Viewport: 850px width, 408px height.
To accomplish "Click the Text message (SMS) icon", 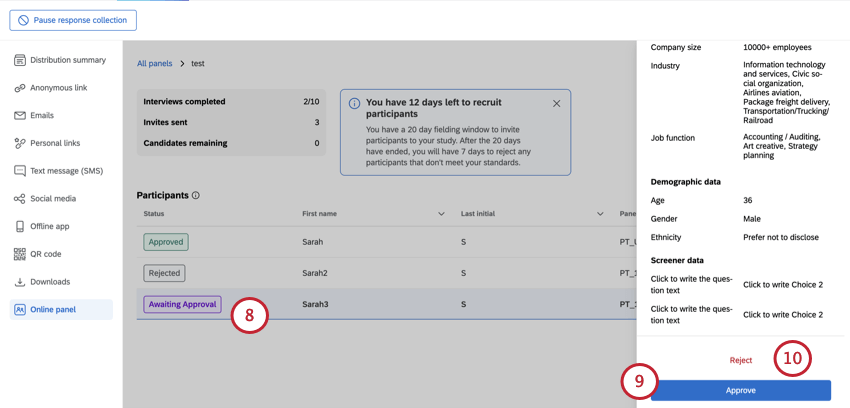I will click(x=20, y=171).
